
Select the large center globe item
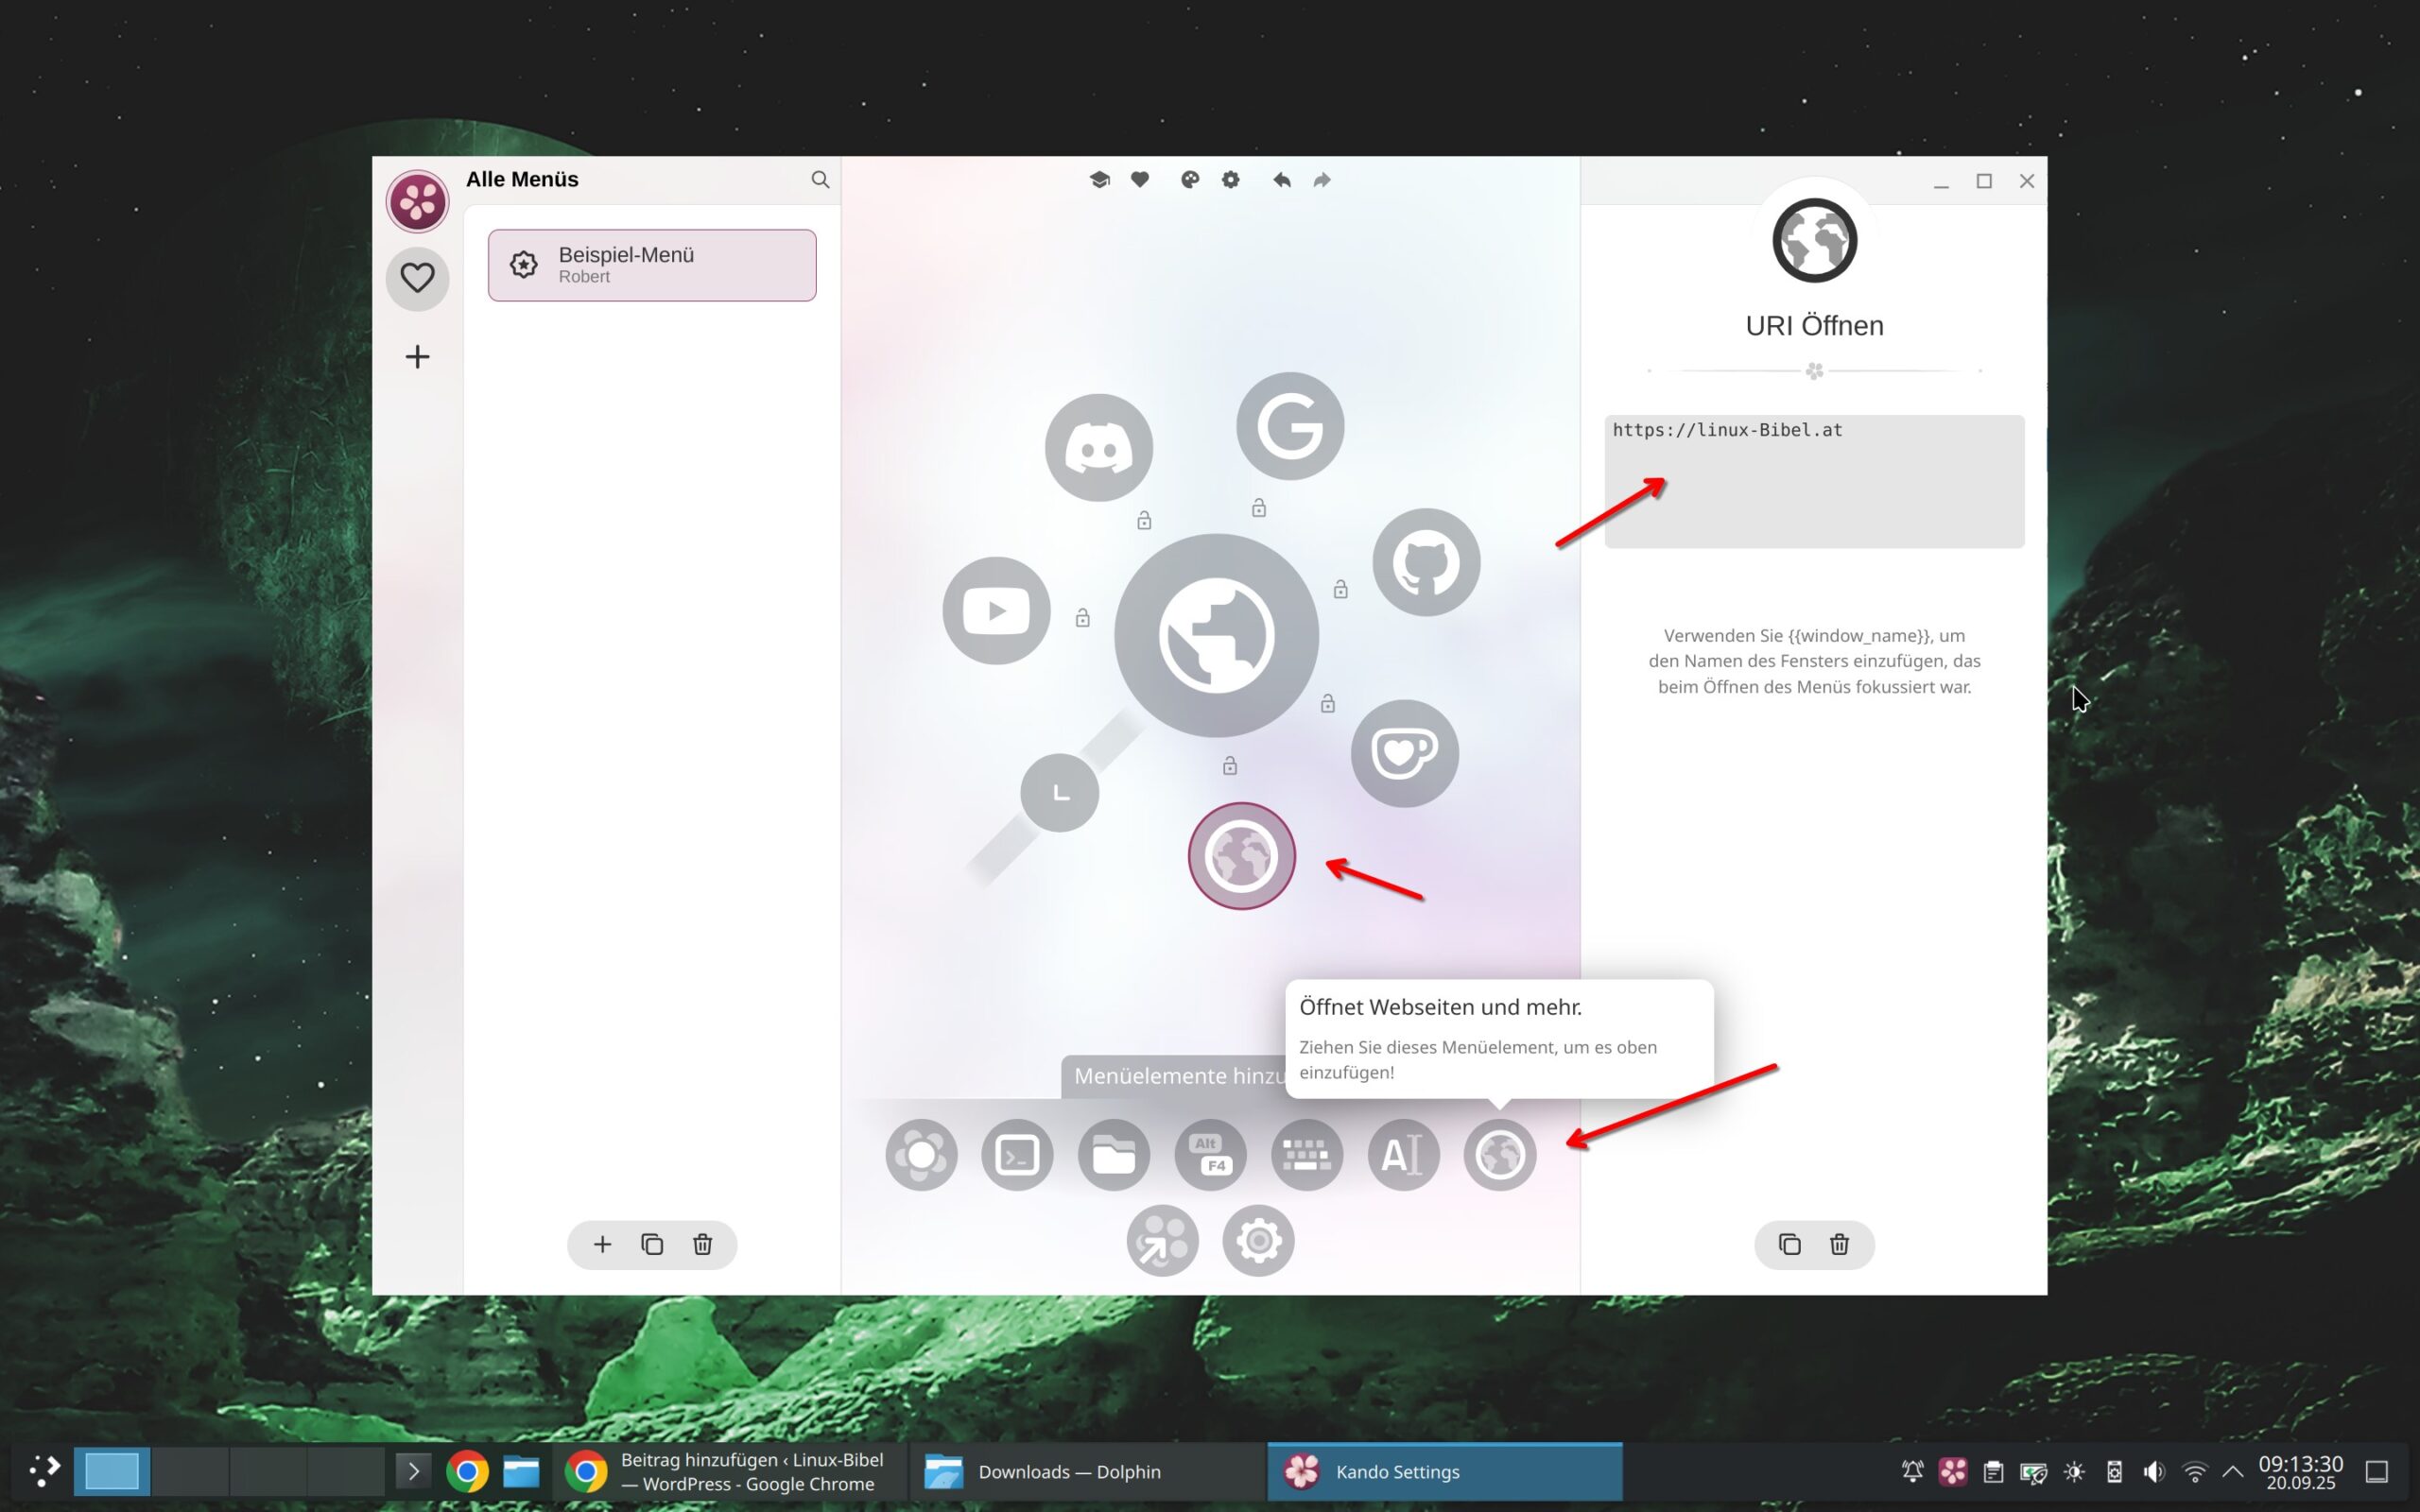[1216, 636]
